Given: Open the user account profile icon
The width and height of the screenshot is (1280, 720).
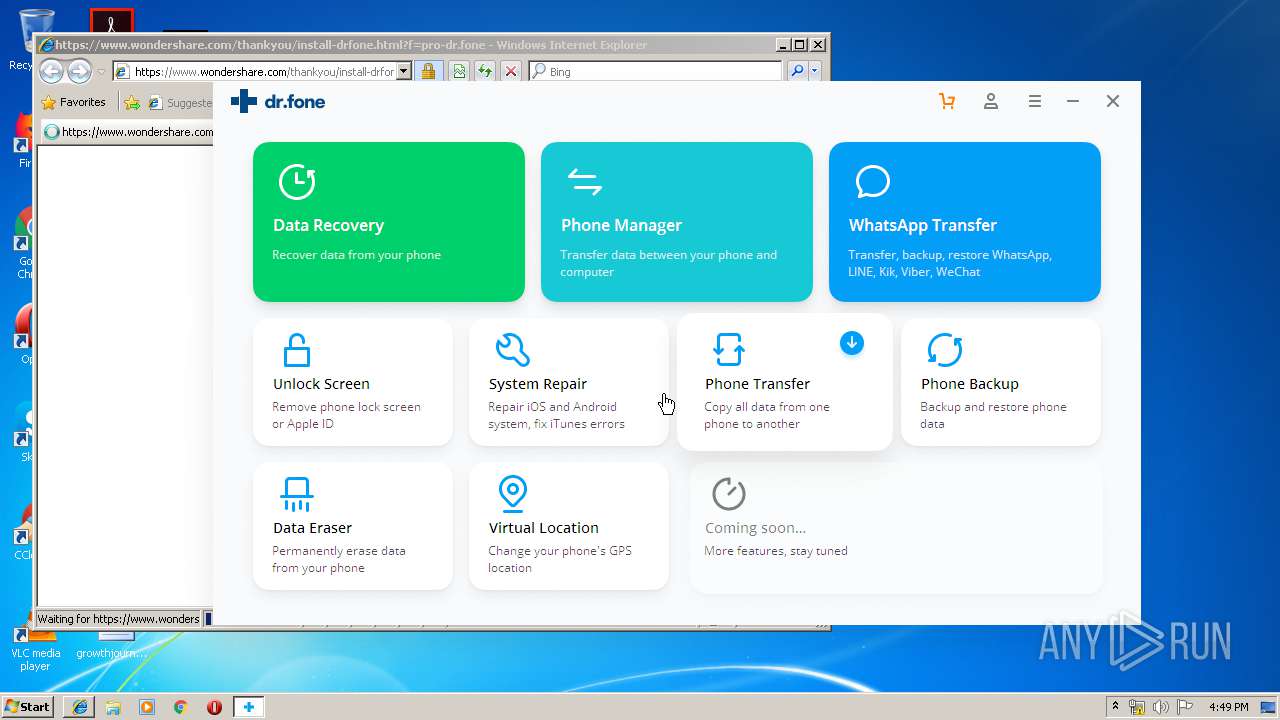Looking at the screenshot, I should coord(991,101).
